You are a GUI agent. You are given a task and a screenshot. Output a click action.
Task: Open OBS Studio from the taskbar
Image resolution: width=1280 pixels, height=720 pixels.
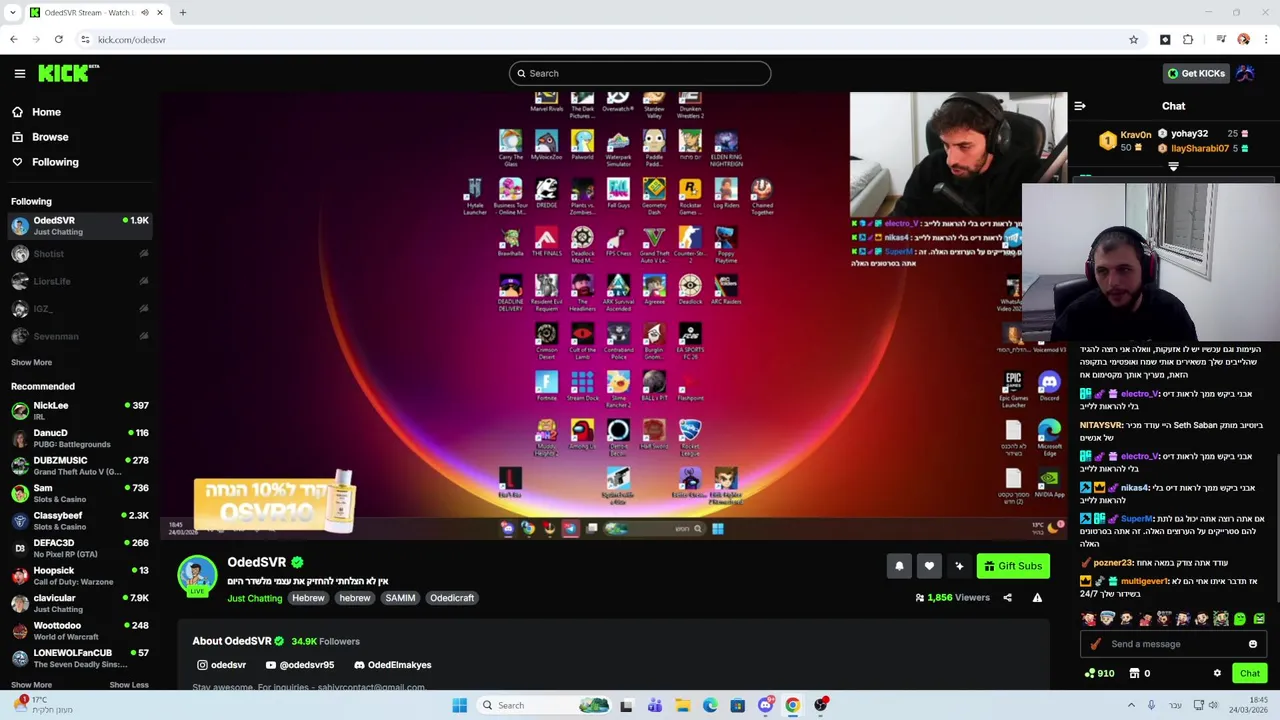820,705
